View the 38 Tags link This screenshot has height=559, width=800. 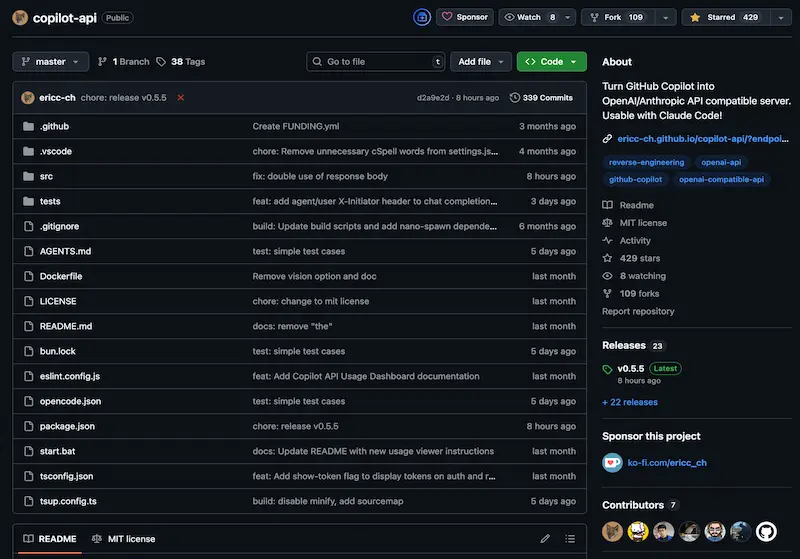pos(181,62)
